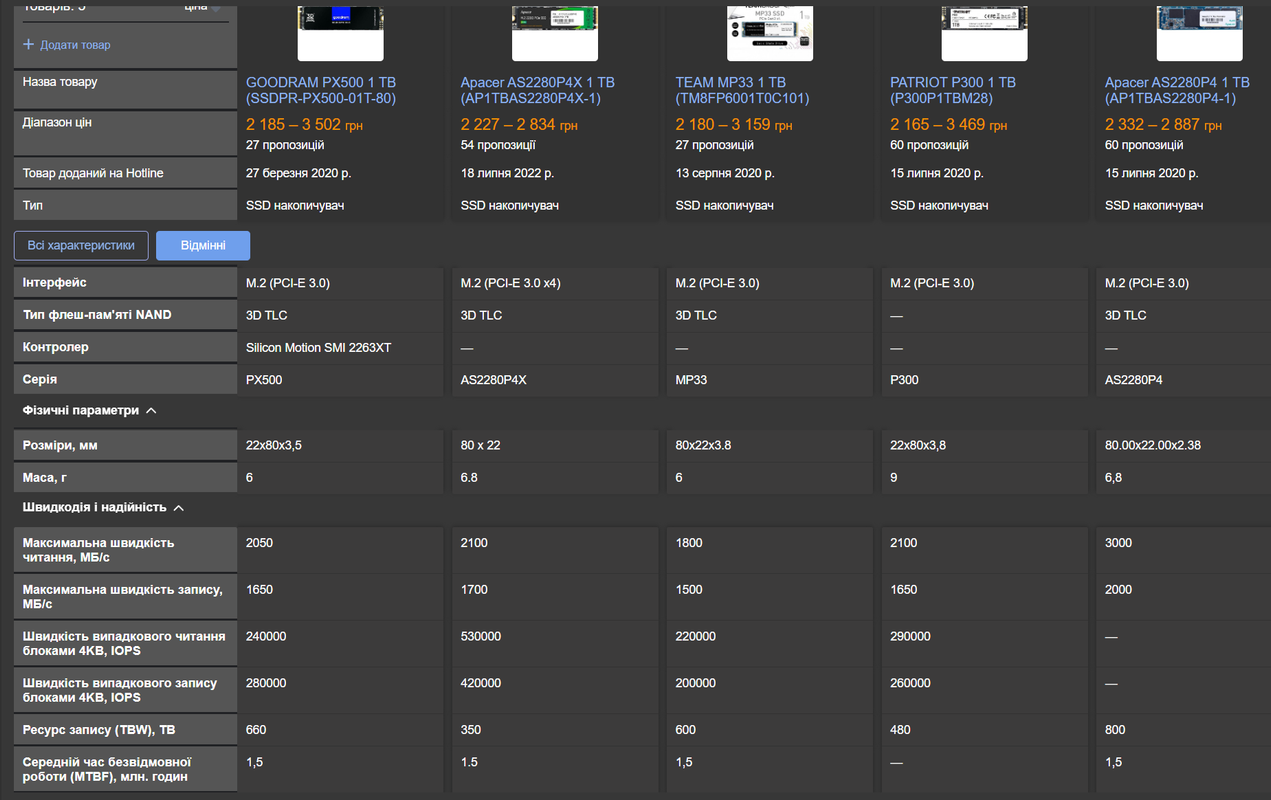Click the date 27 березня 2020 р.

[300, 173]
